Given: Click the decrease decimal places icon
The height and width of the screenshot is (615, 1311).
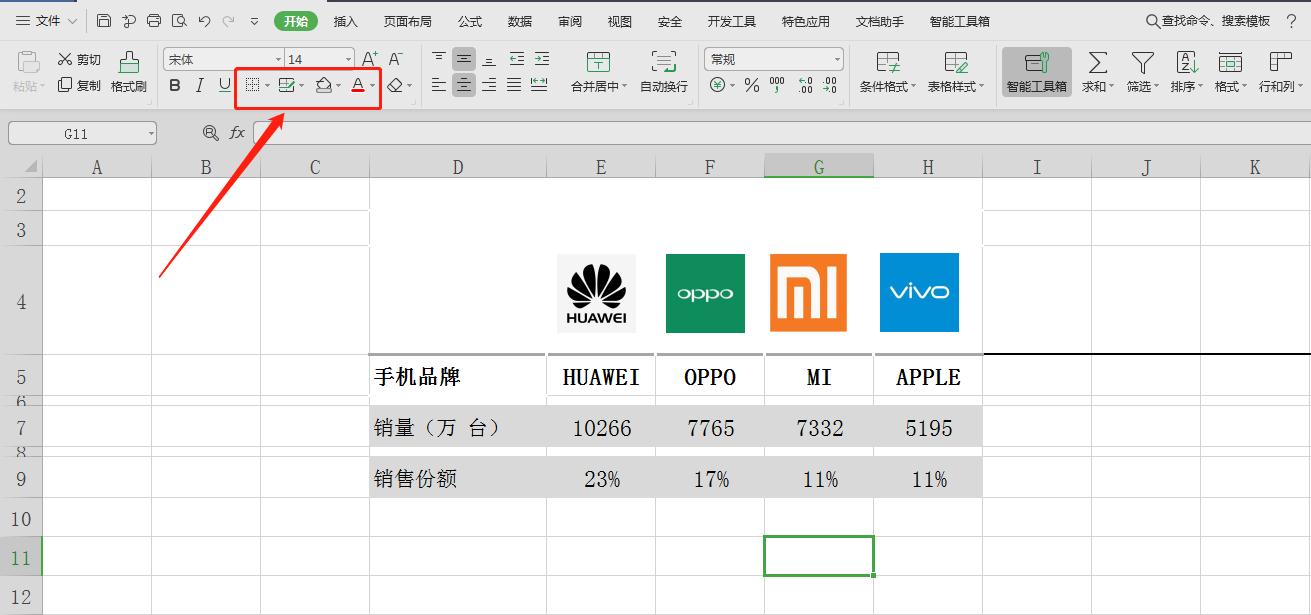Looking at the screenshot, I should (x=830, y=86).
